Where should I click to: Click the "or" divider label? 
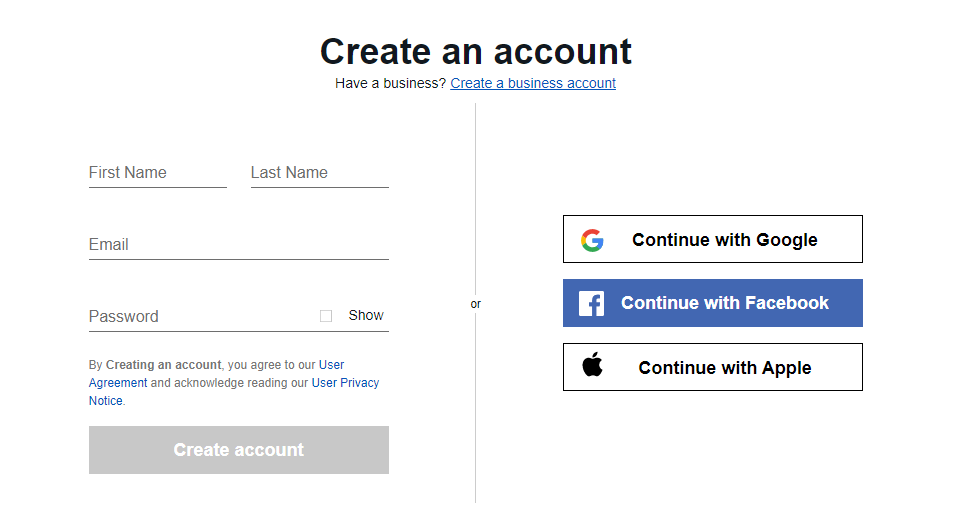tap(475, 304)
